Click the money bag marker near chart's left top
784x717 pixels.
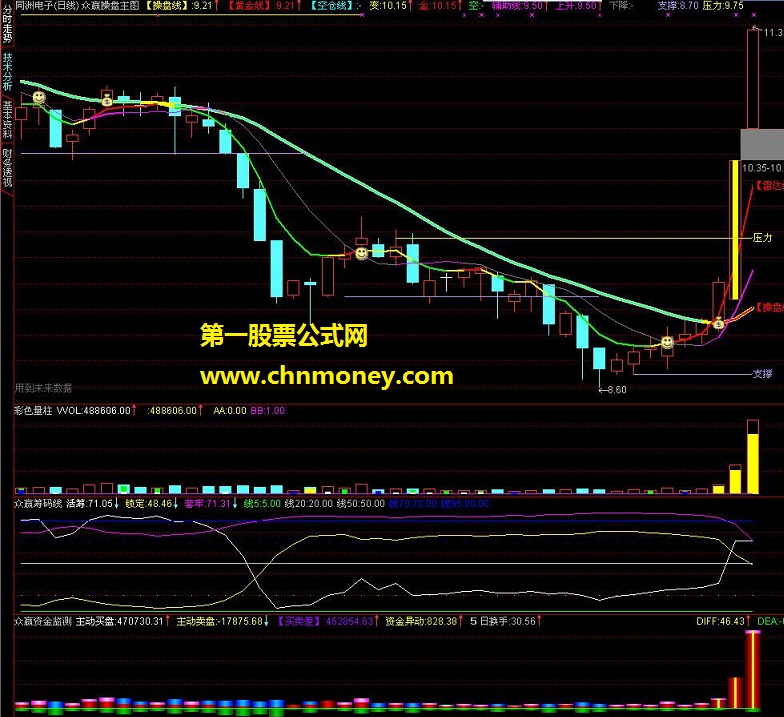point(107,100)
